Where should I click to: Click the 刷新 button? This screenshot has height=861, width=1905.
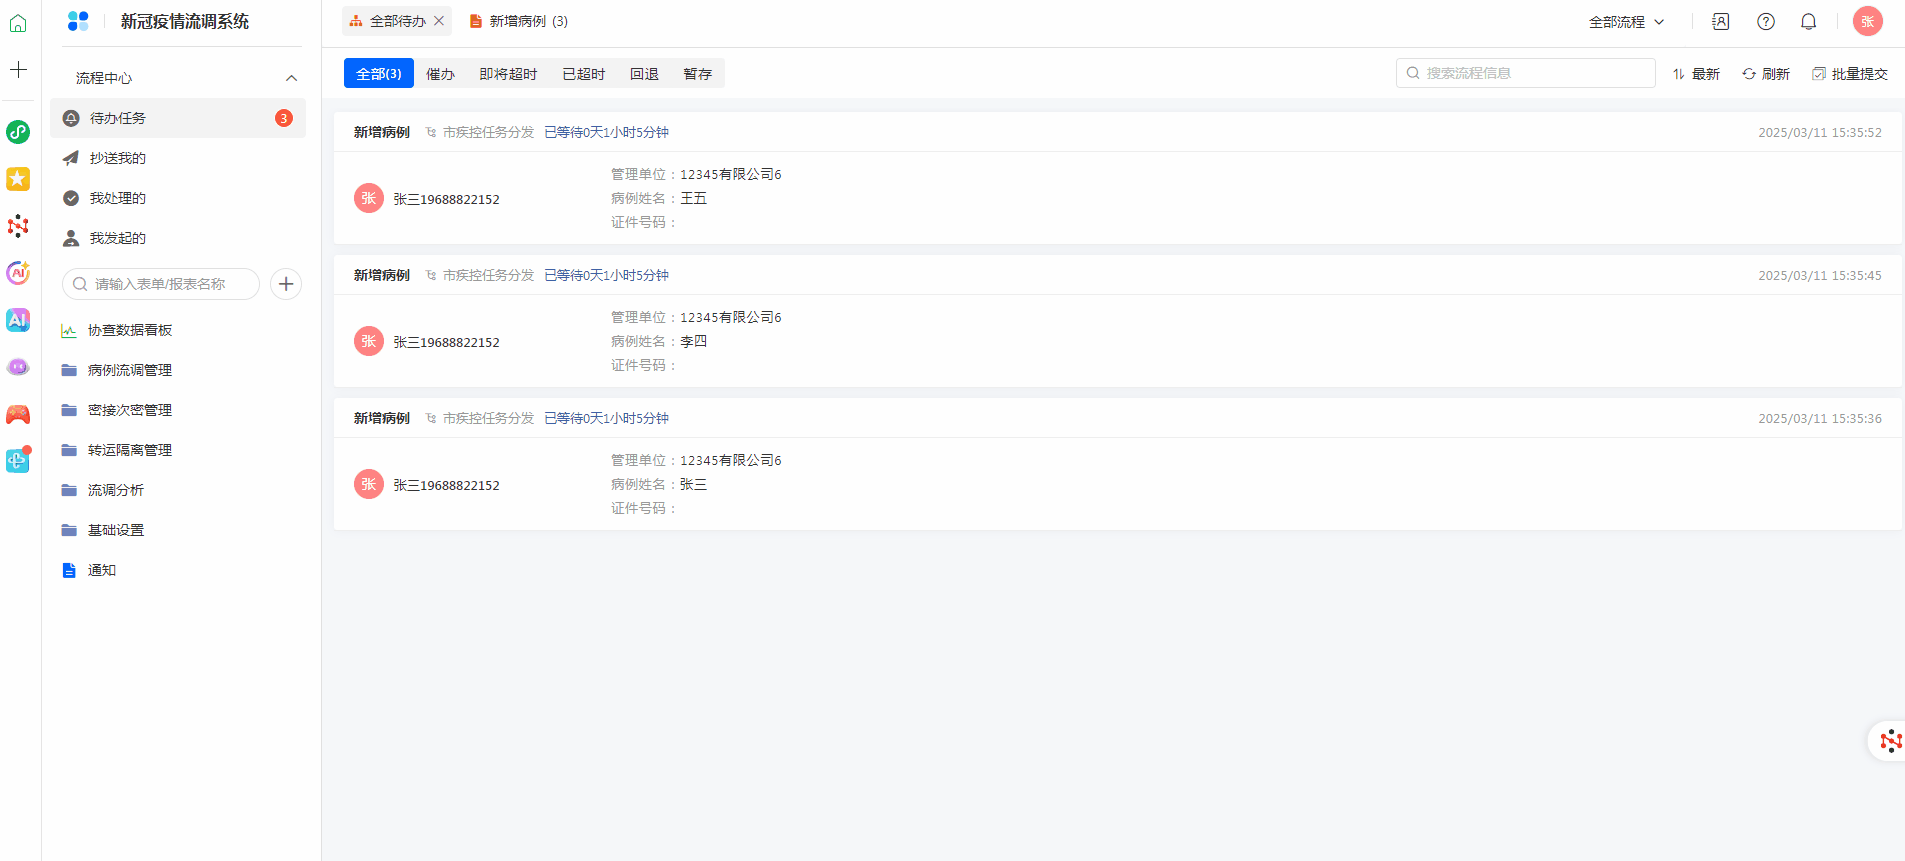(1766, 74)
